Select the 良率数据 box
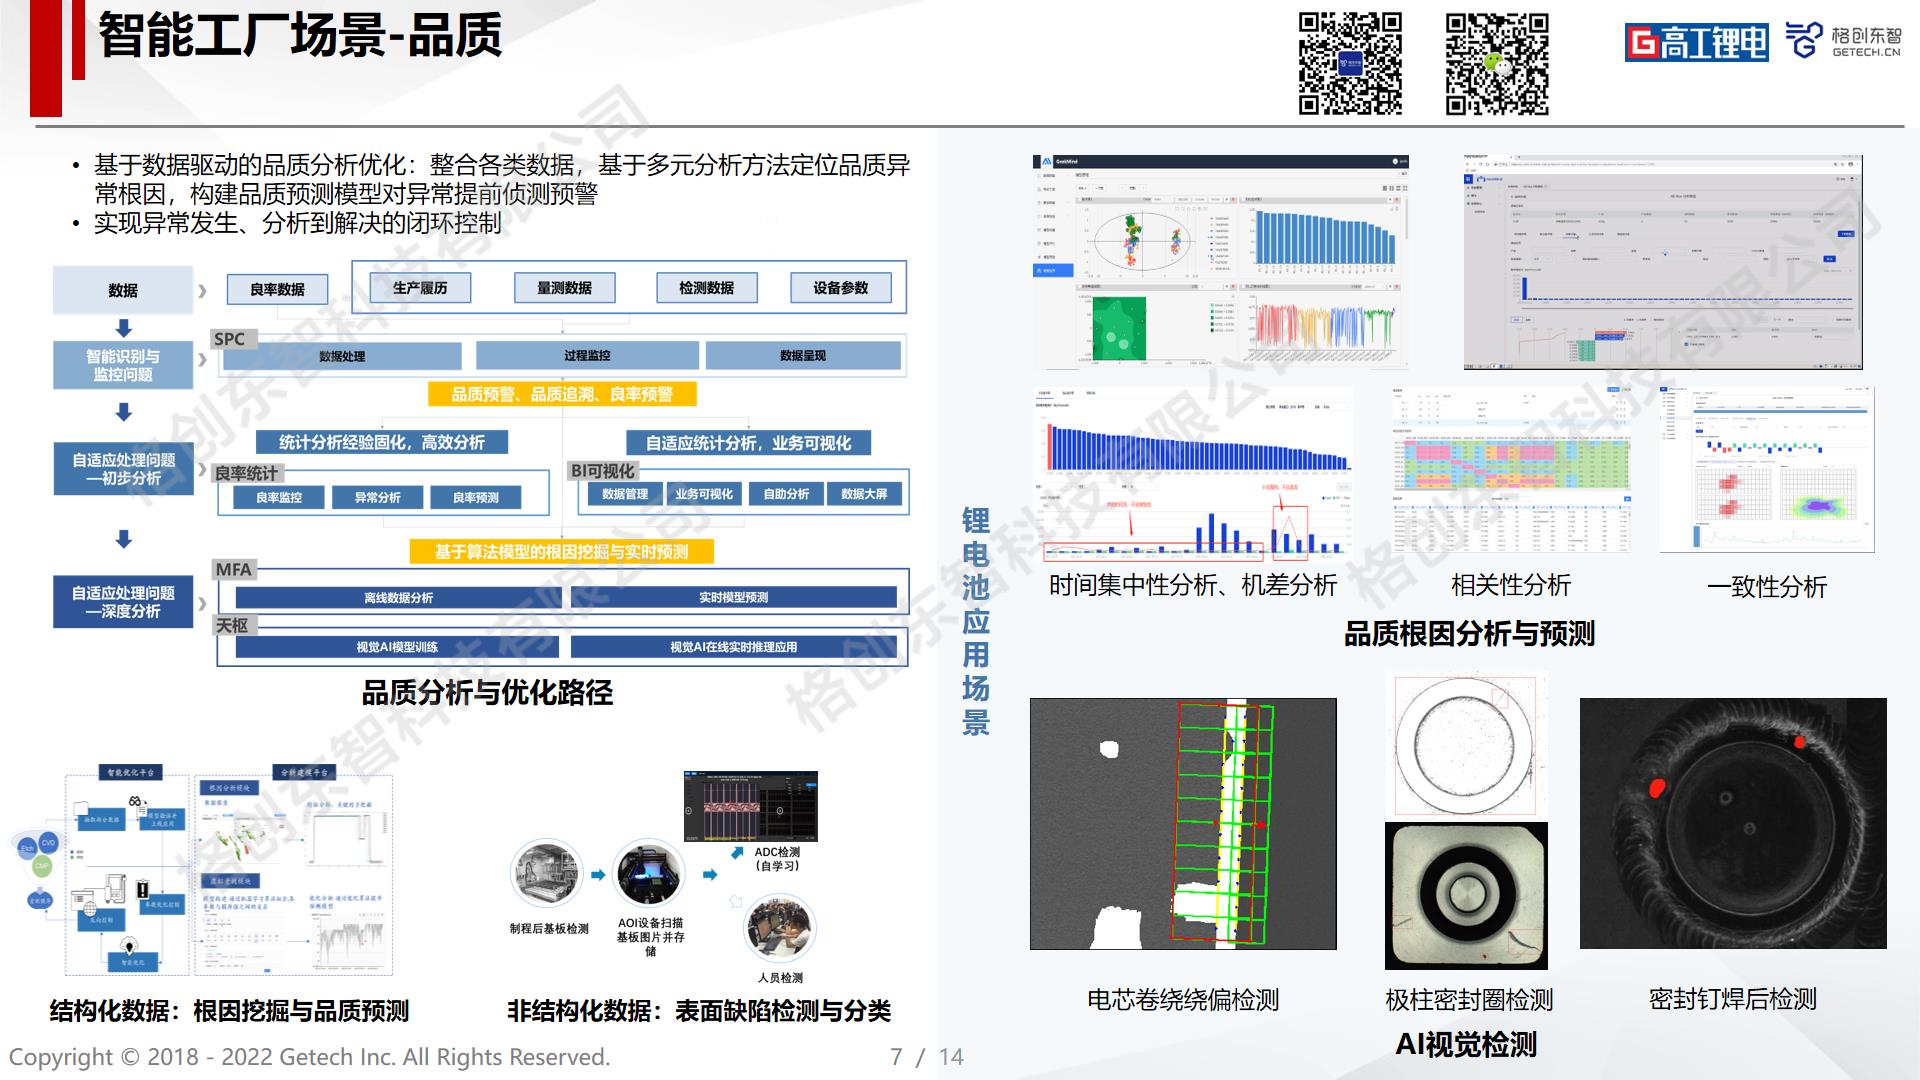Viewport: 1920px width, 1080px height. pos(277,289)
